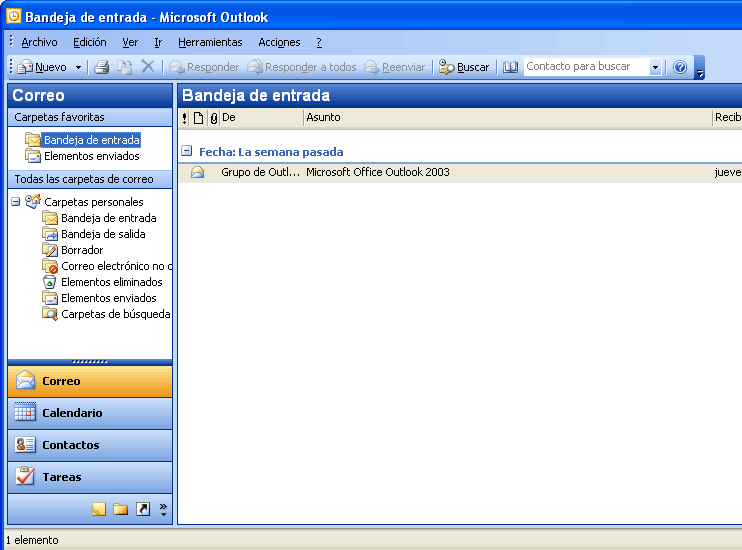Open the Nuevo button dropdown arrow
The image size is (742, 550).
click(79, 67)
